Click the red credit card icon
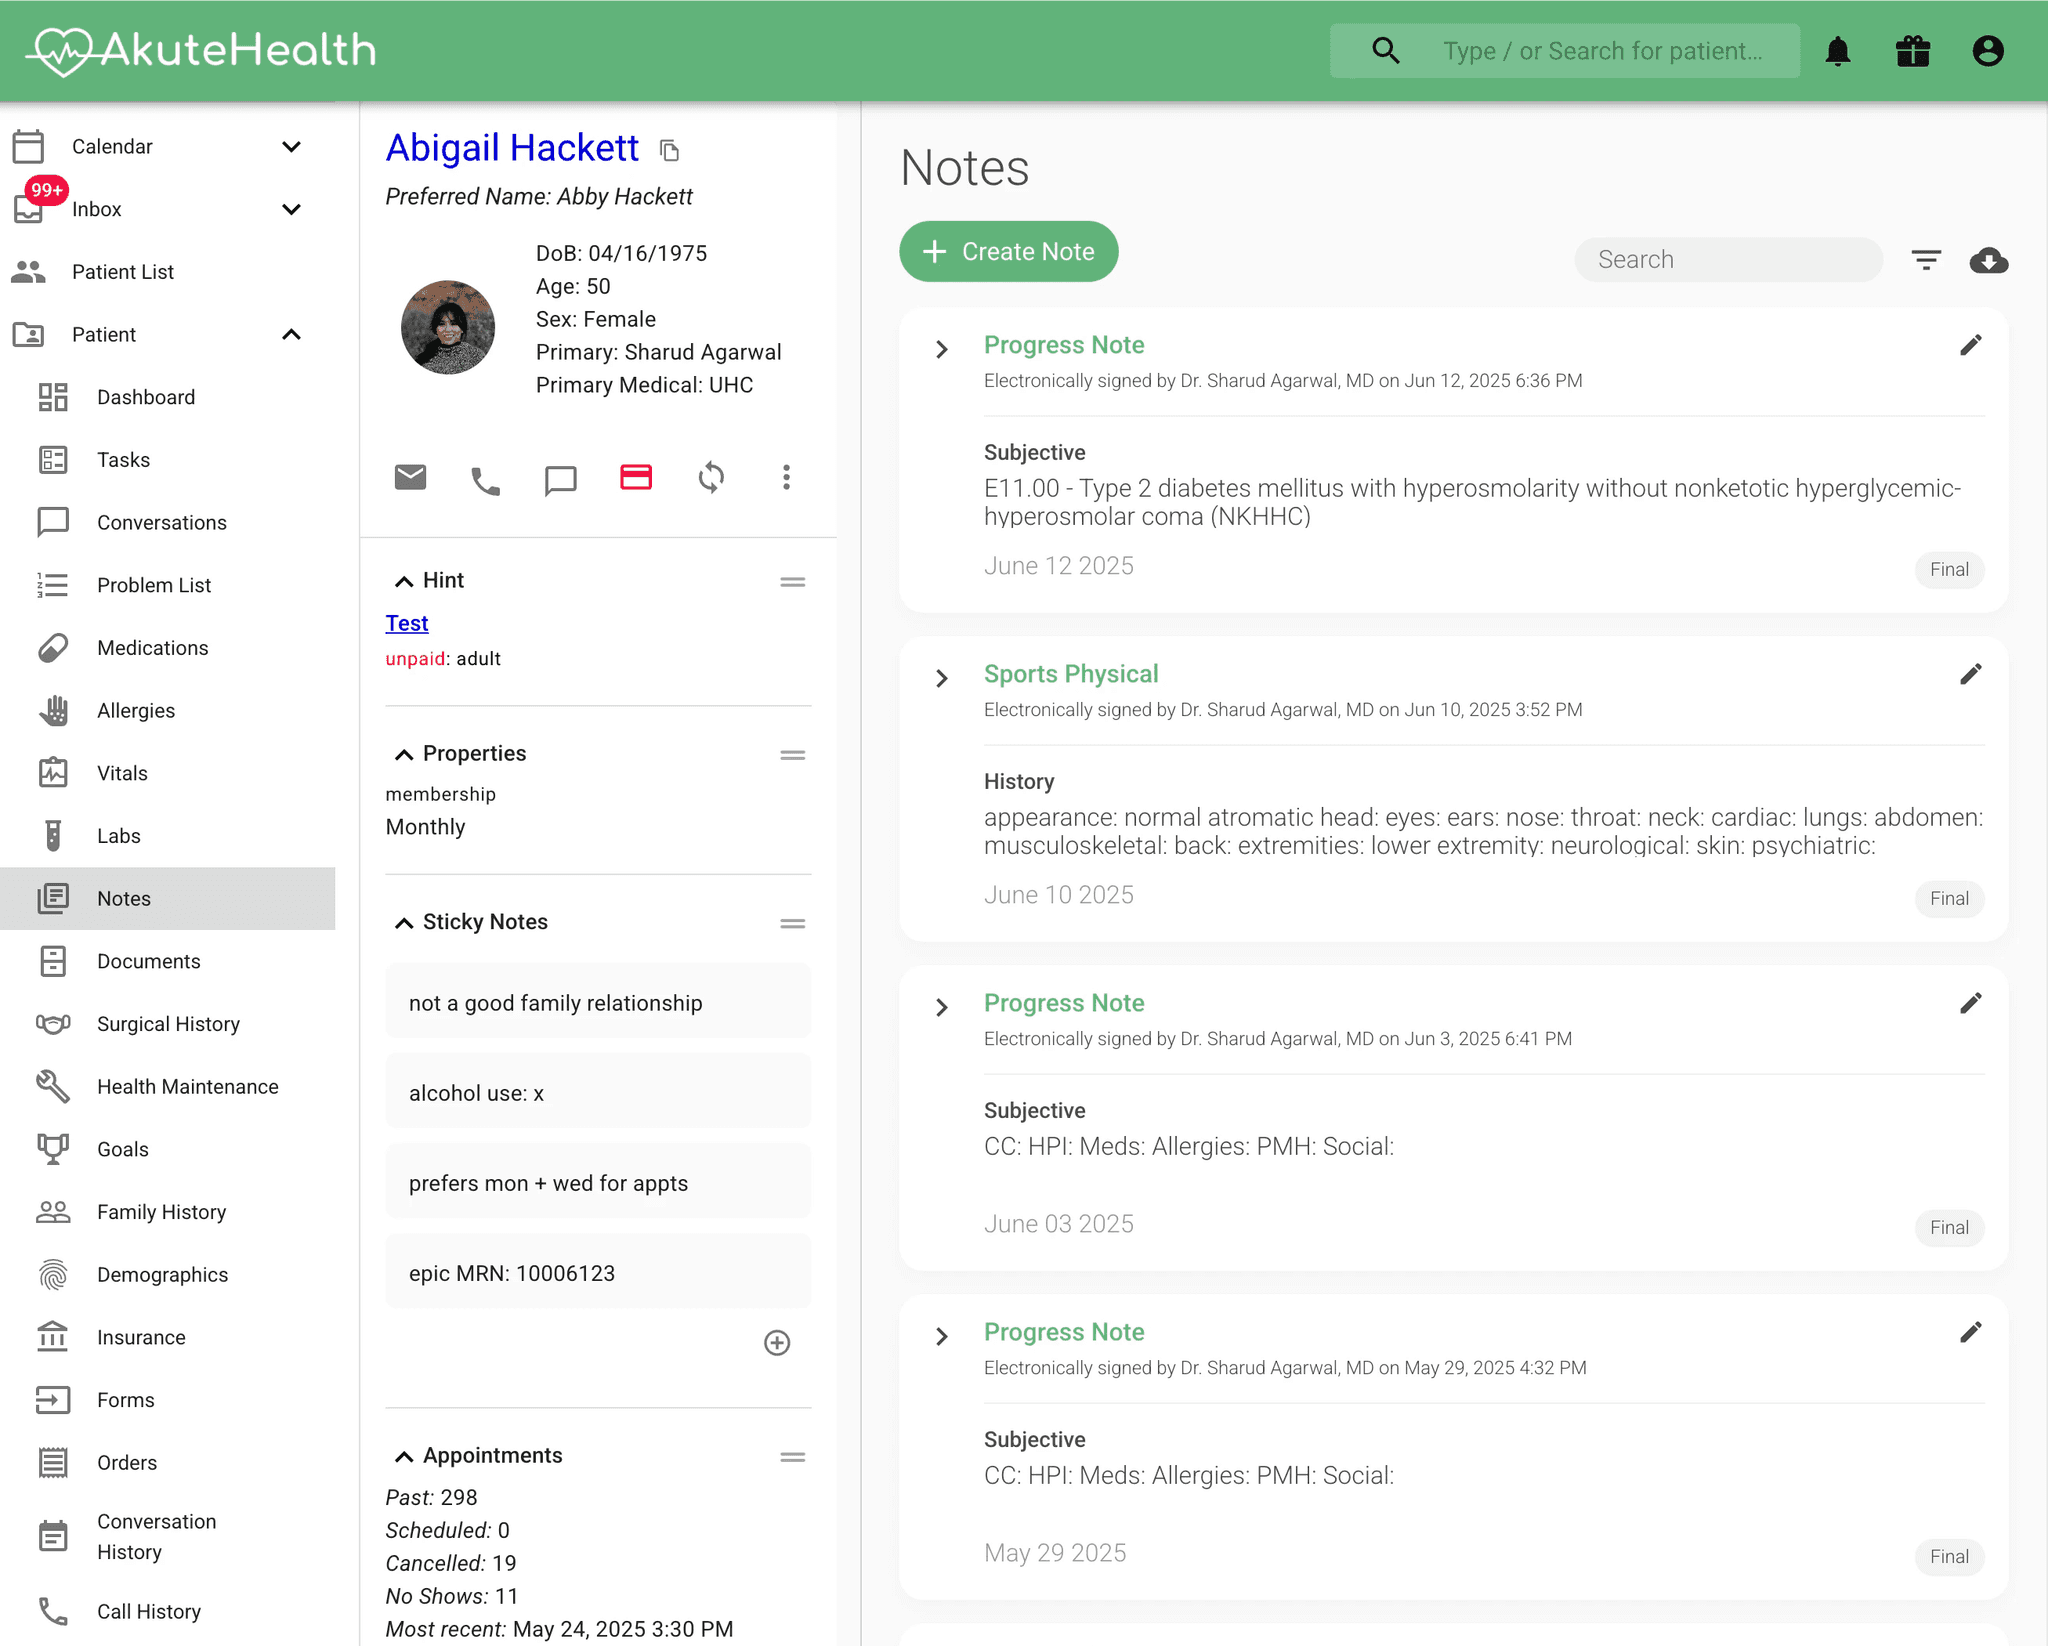 click(636, 477)
